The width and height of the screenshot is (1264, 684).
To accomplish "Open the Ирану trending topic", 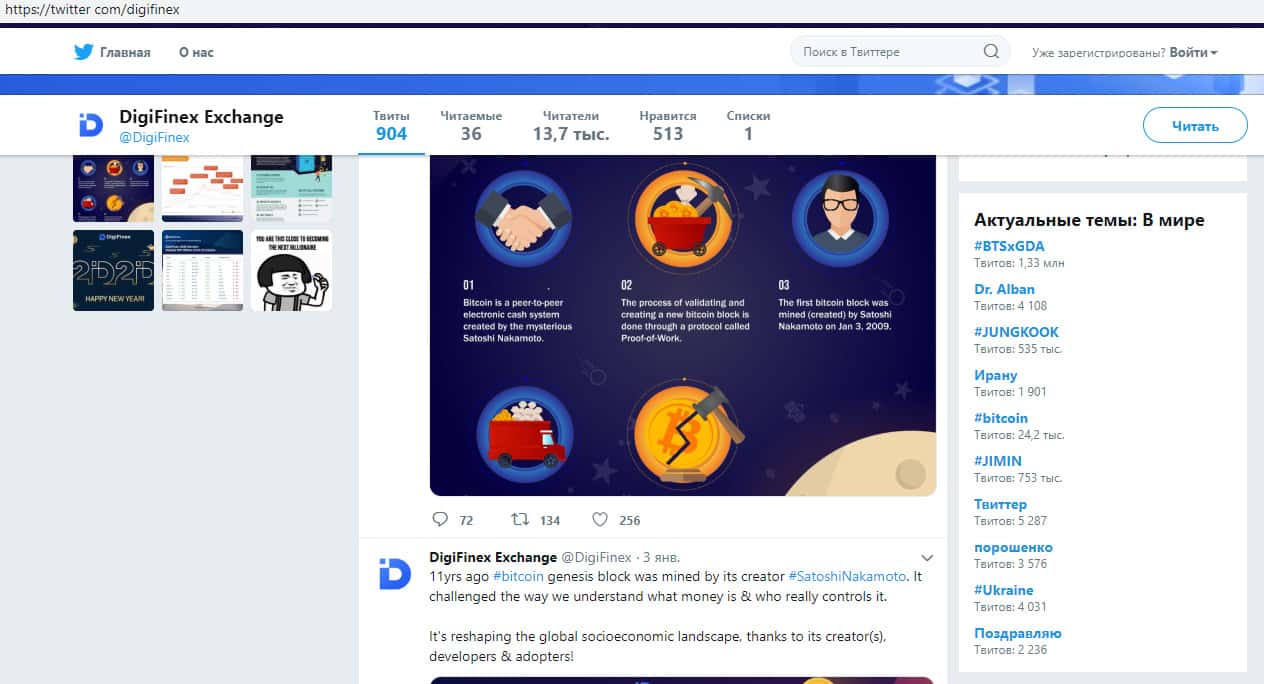I will click(x=995, y=375).
